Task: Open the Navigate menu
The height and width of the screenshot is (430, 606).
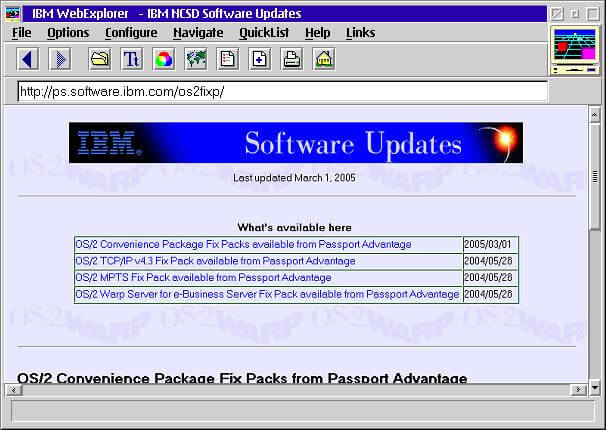Action: (198, 33)
